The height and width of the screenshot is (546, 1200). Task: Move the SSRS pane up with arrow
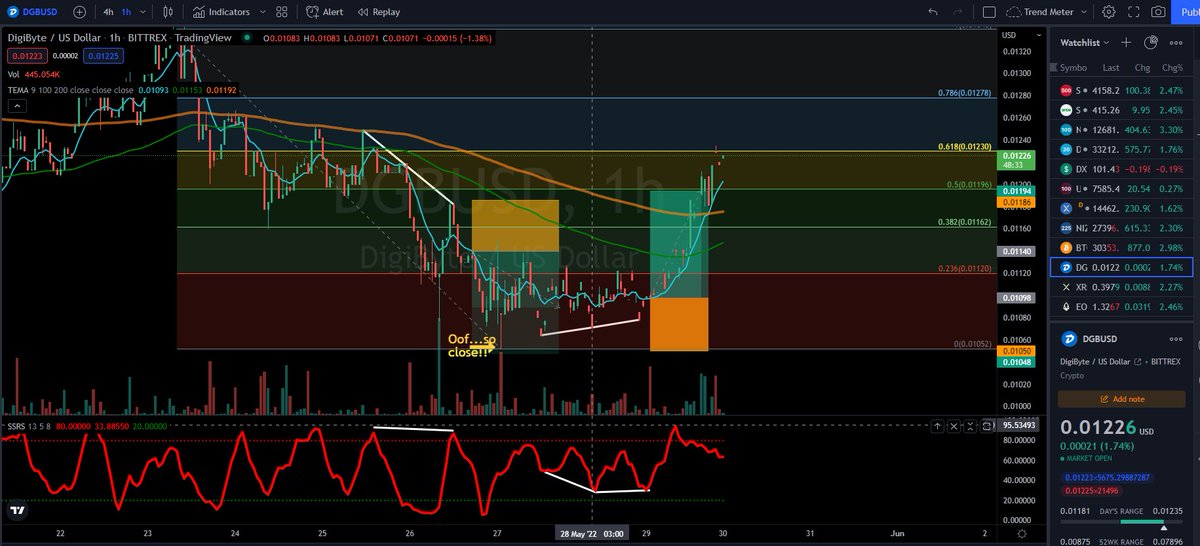click(936, 425)
